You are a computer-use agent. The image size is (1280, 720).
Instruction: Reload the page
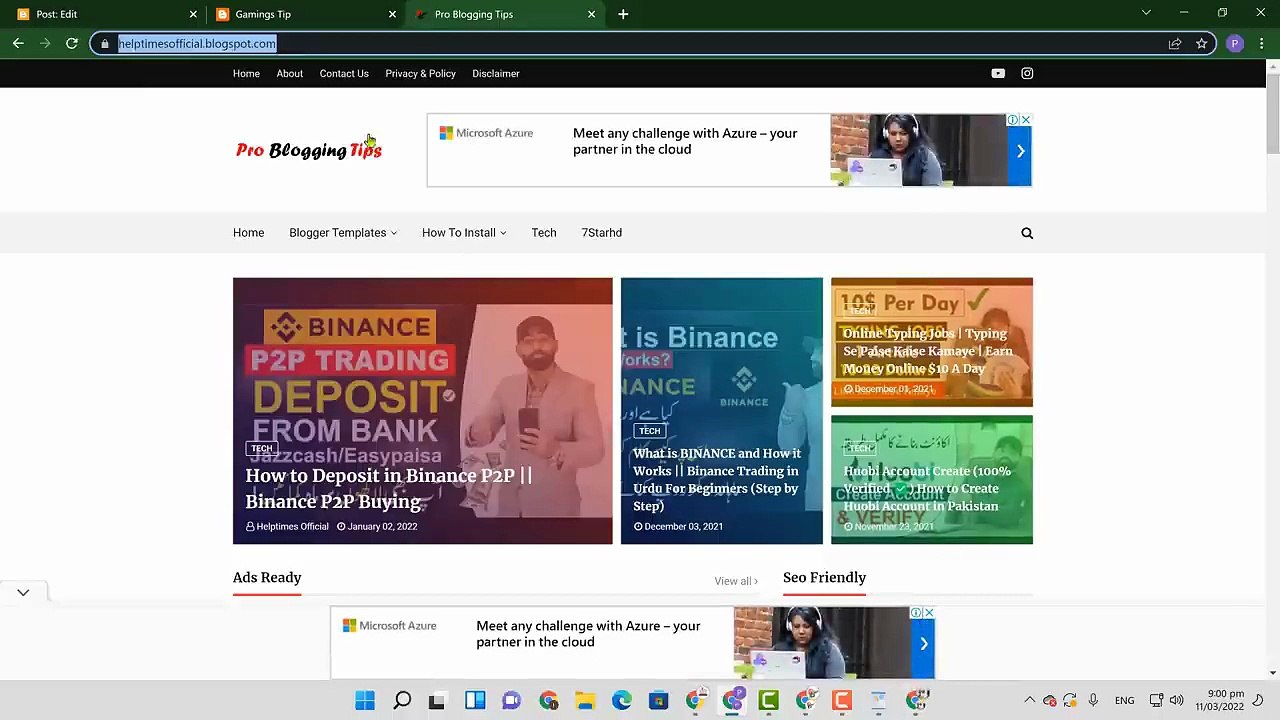coord(72,43)
